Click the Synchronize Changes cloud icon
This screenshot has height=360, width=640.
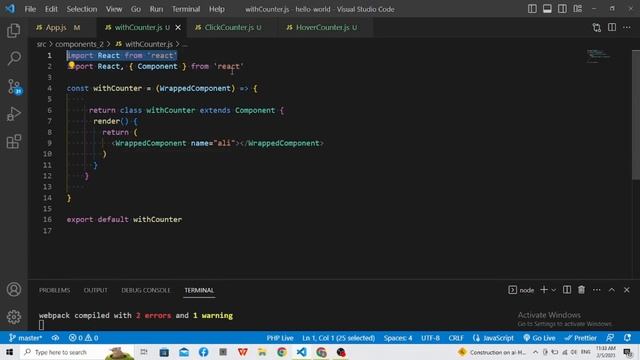pos(55,338)
